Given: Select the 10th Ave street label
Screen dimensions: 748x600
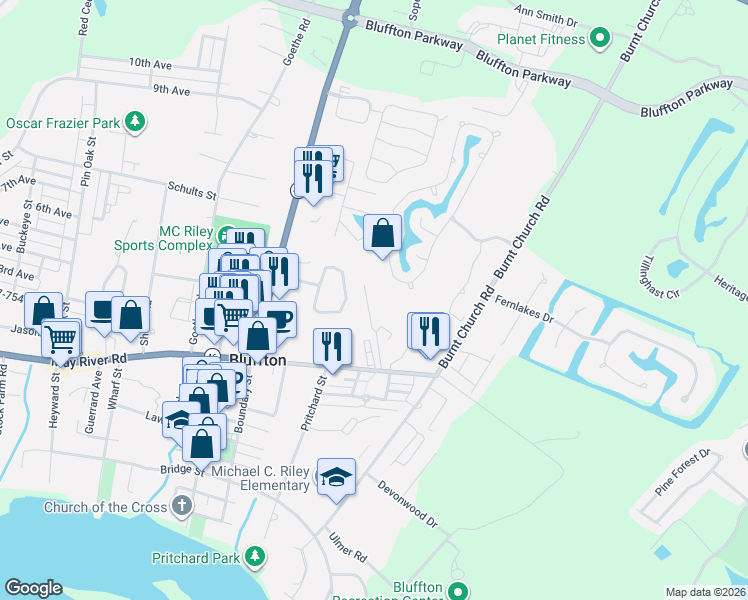Looking at the screenshot, I should pos(150,63).
